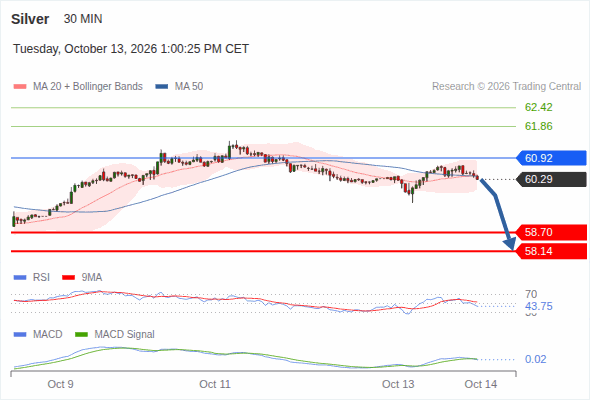Viewport: 590px width, 400px height.
Task: Click the Oct 11 axis date
Action: 215,384
